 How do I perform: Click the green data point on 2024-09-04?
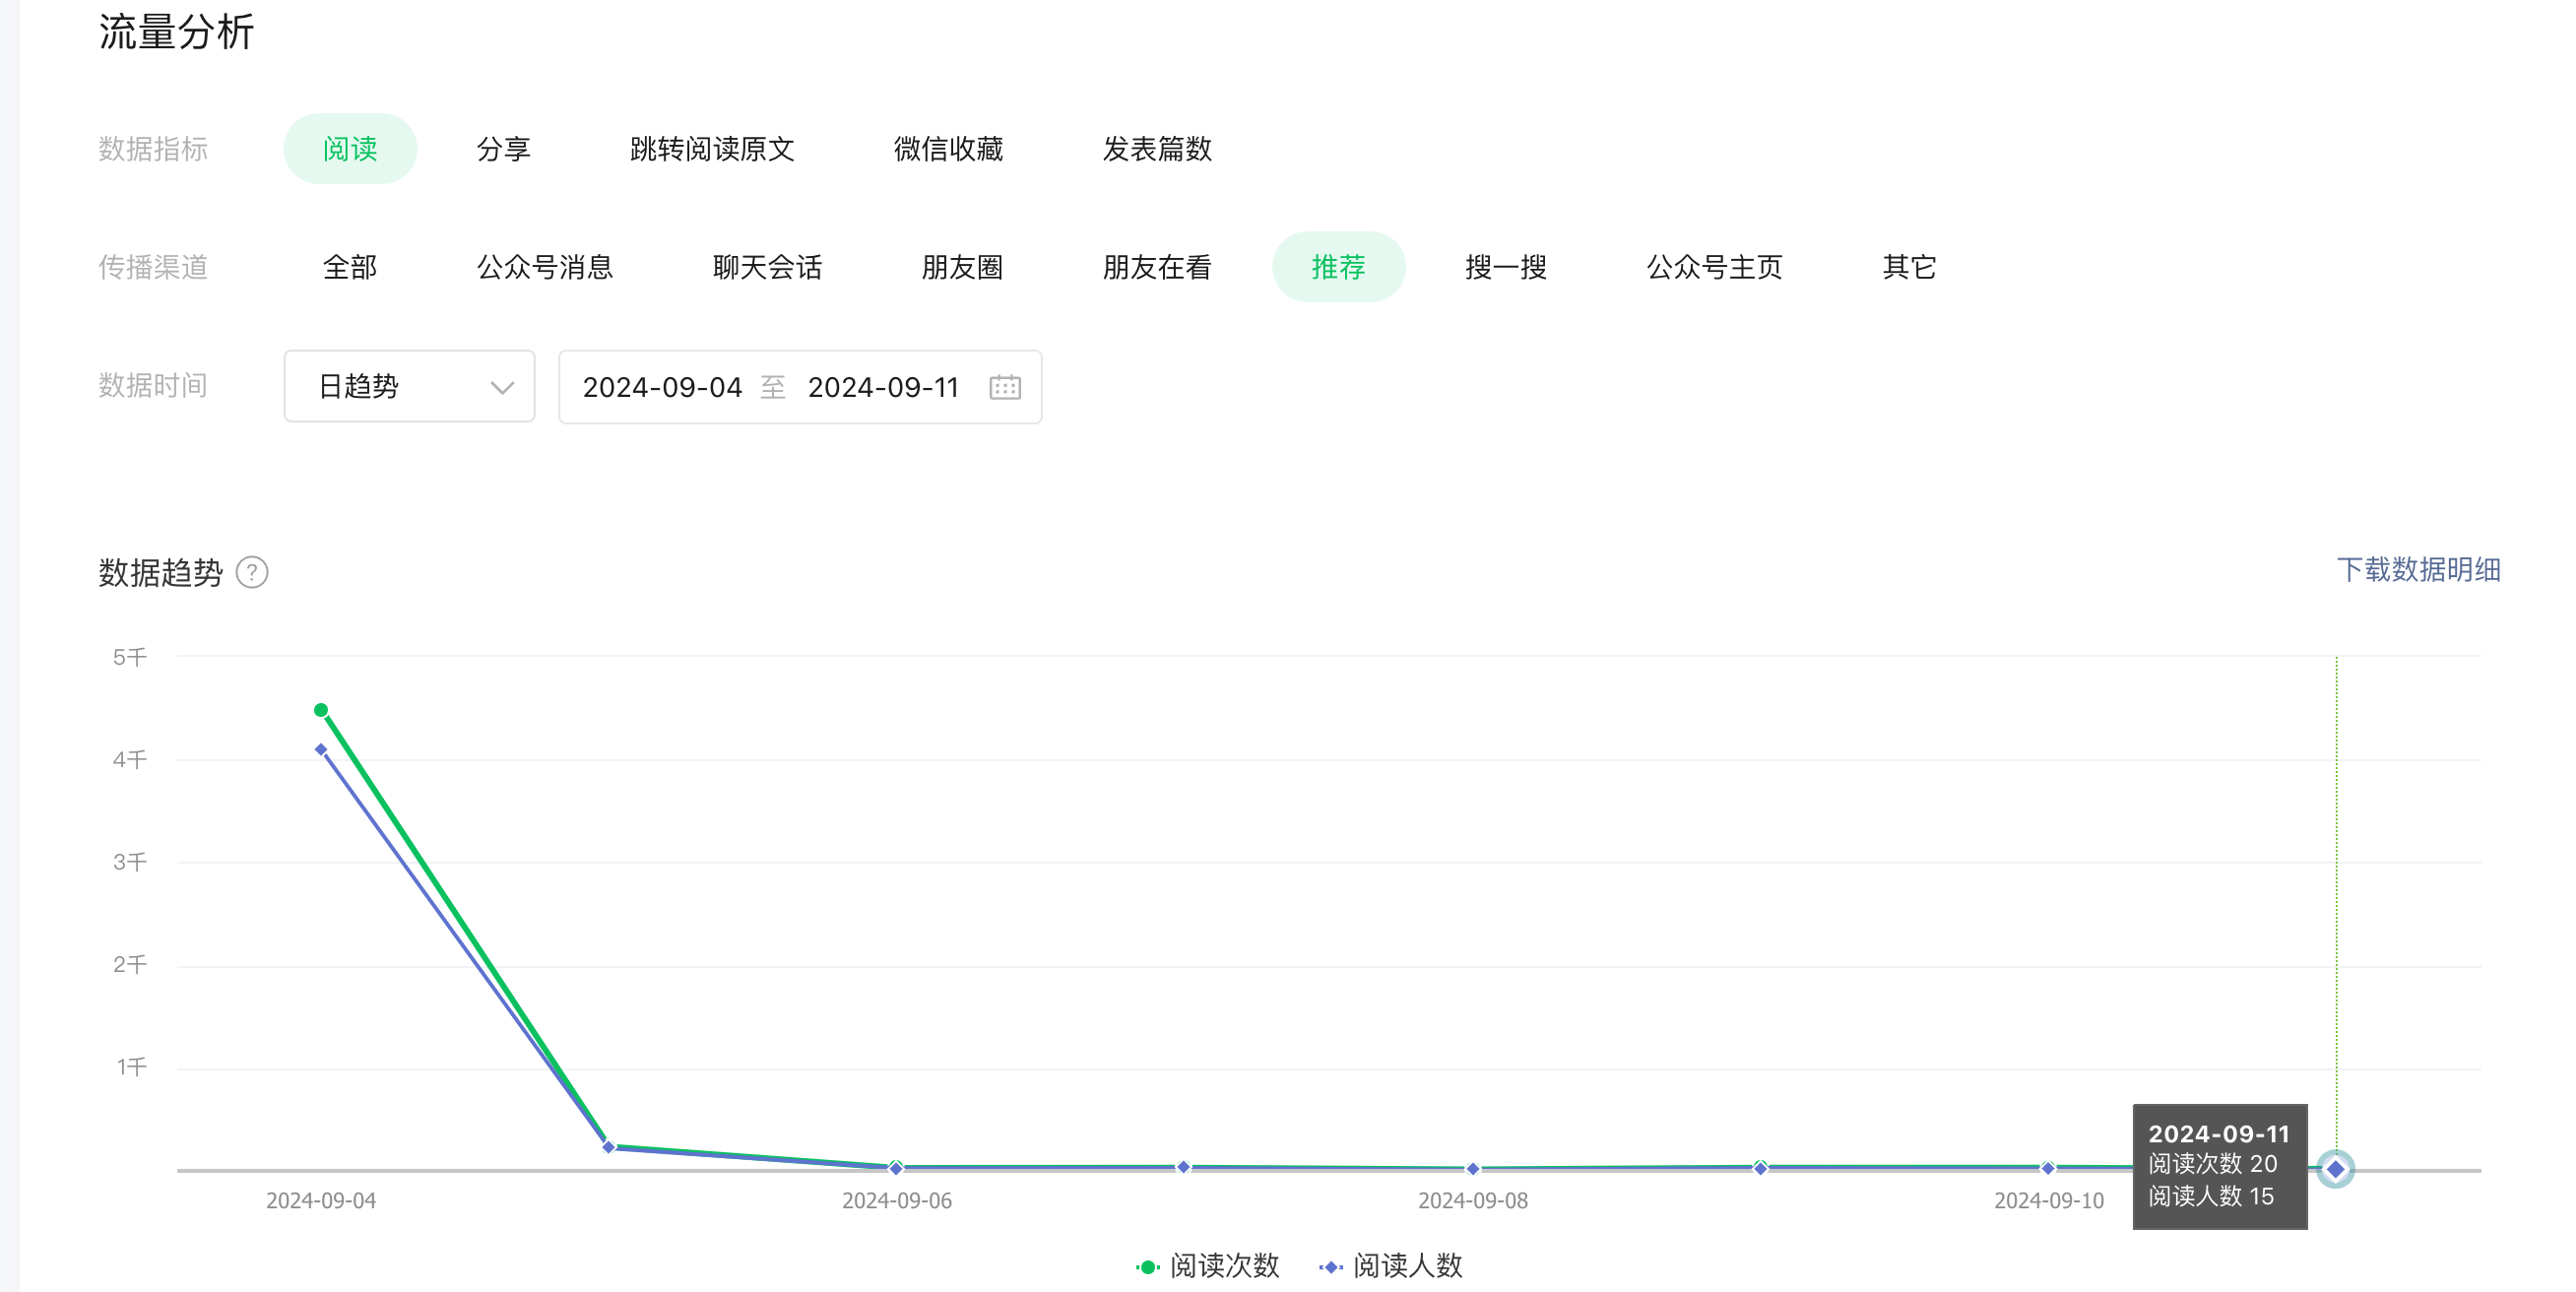pos(321,710)
